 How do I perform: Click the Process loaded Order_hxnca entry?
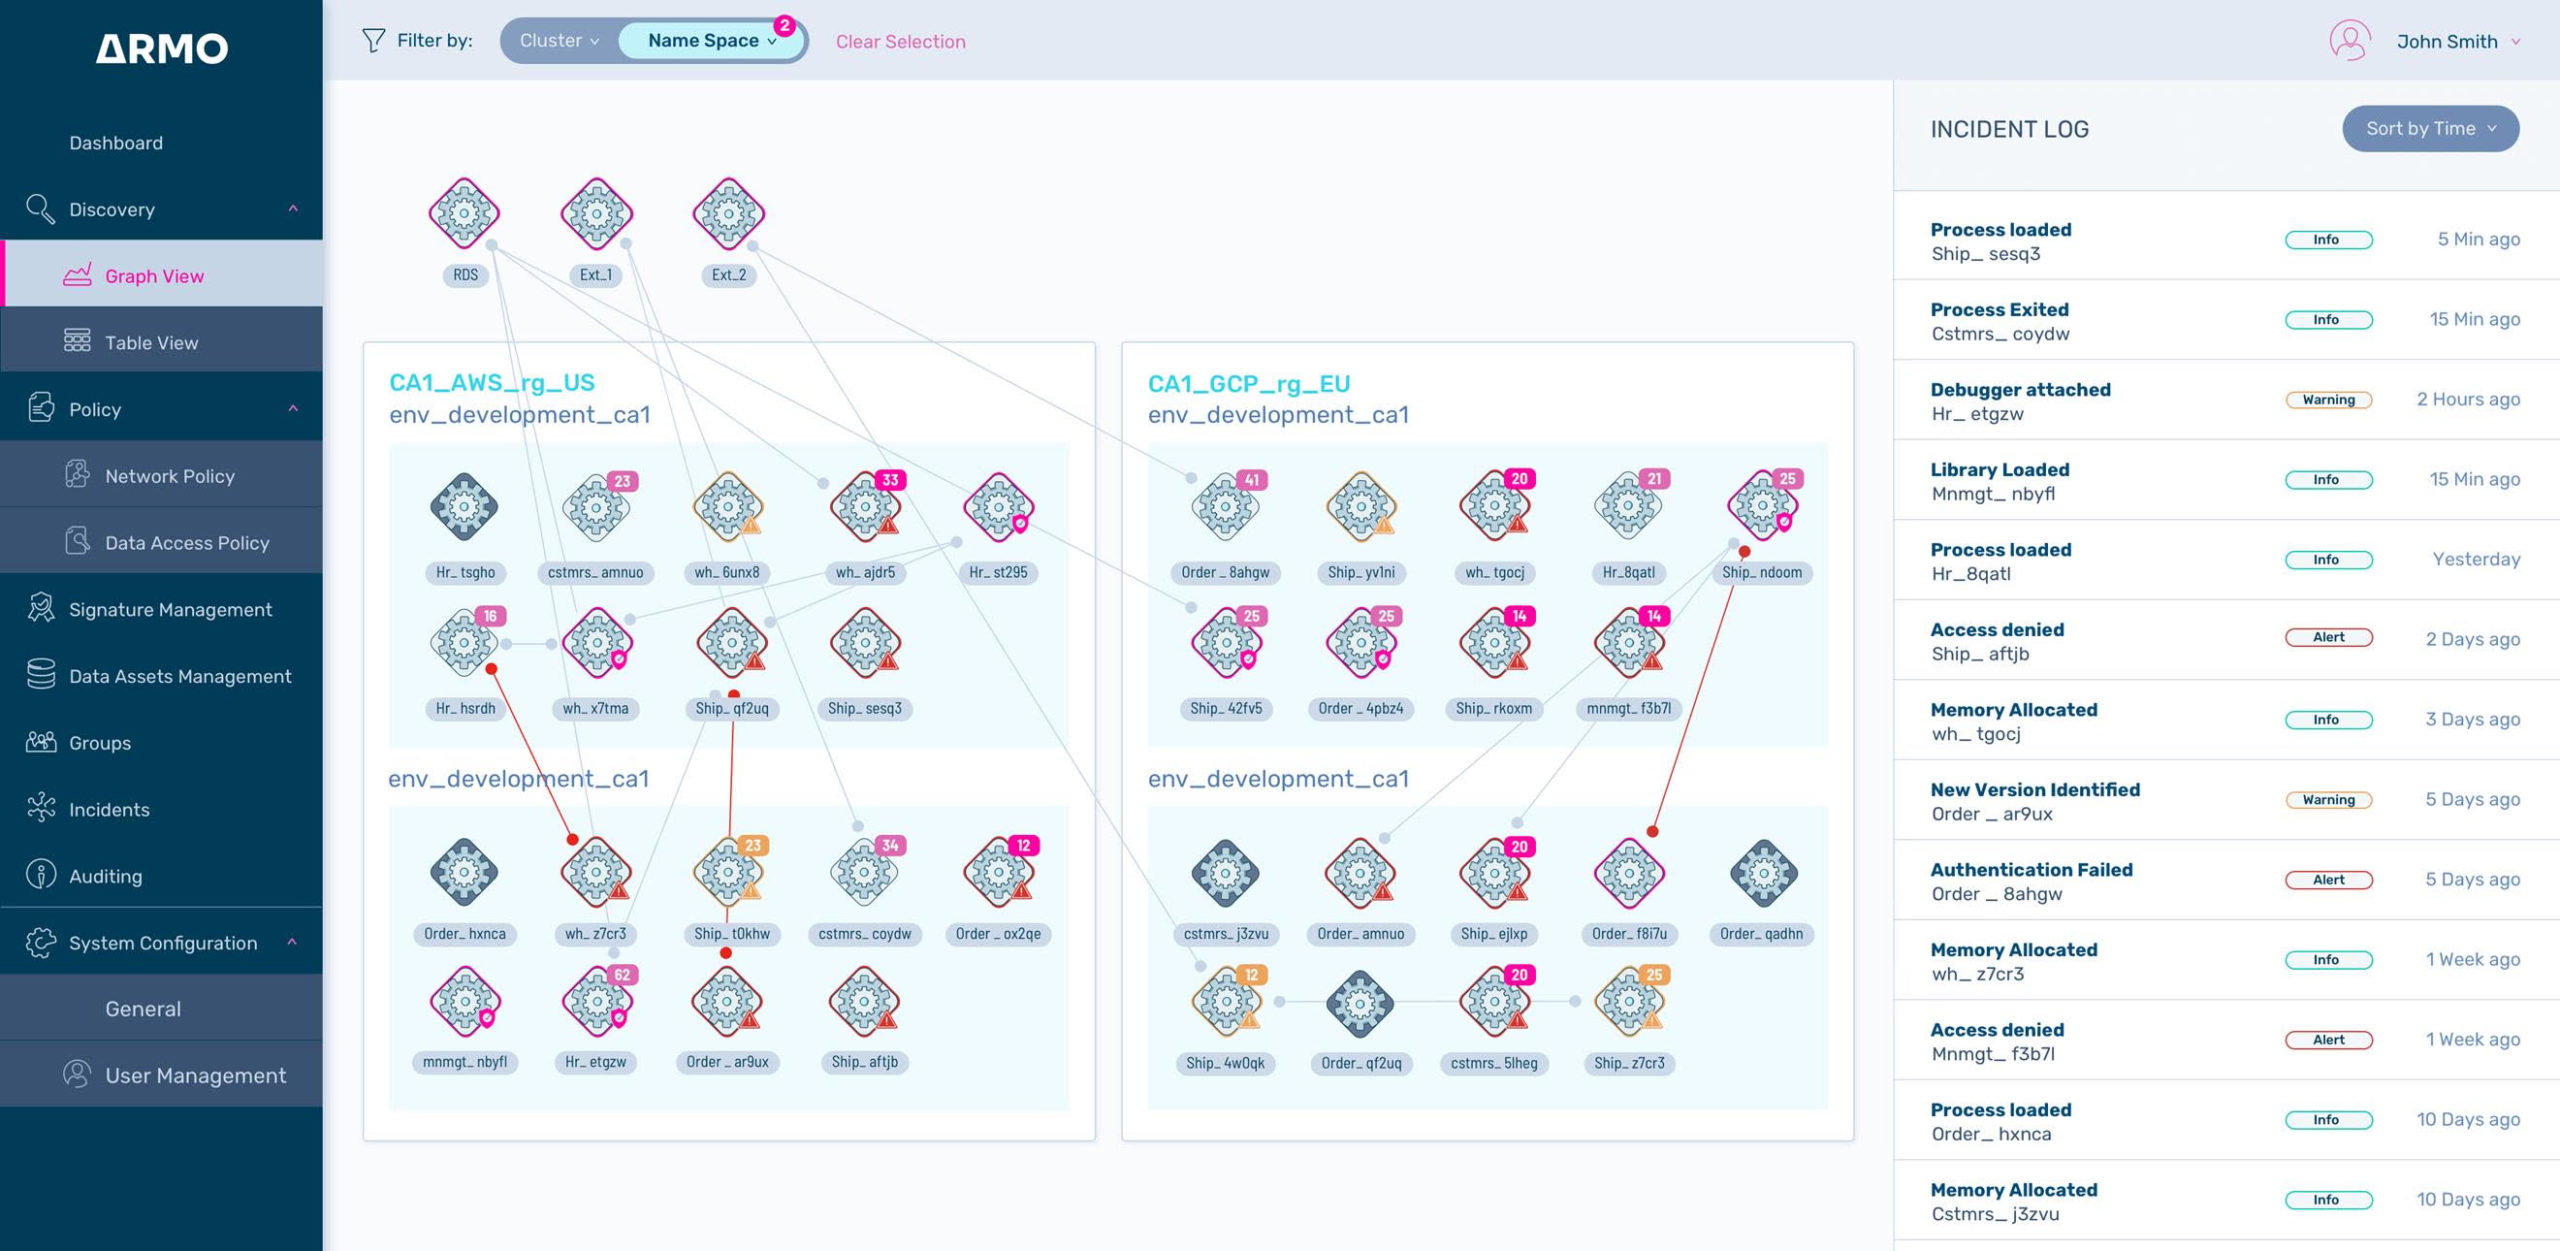click(x=2226, y=1120)
